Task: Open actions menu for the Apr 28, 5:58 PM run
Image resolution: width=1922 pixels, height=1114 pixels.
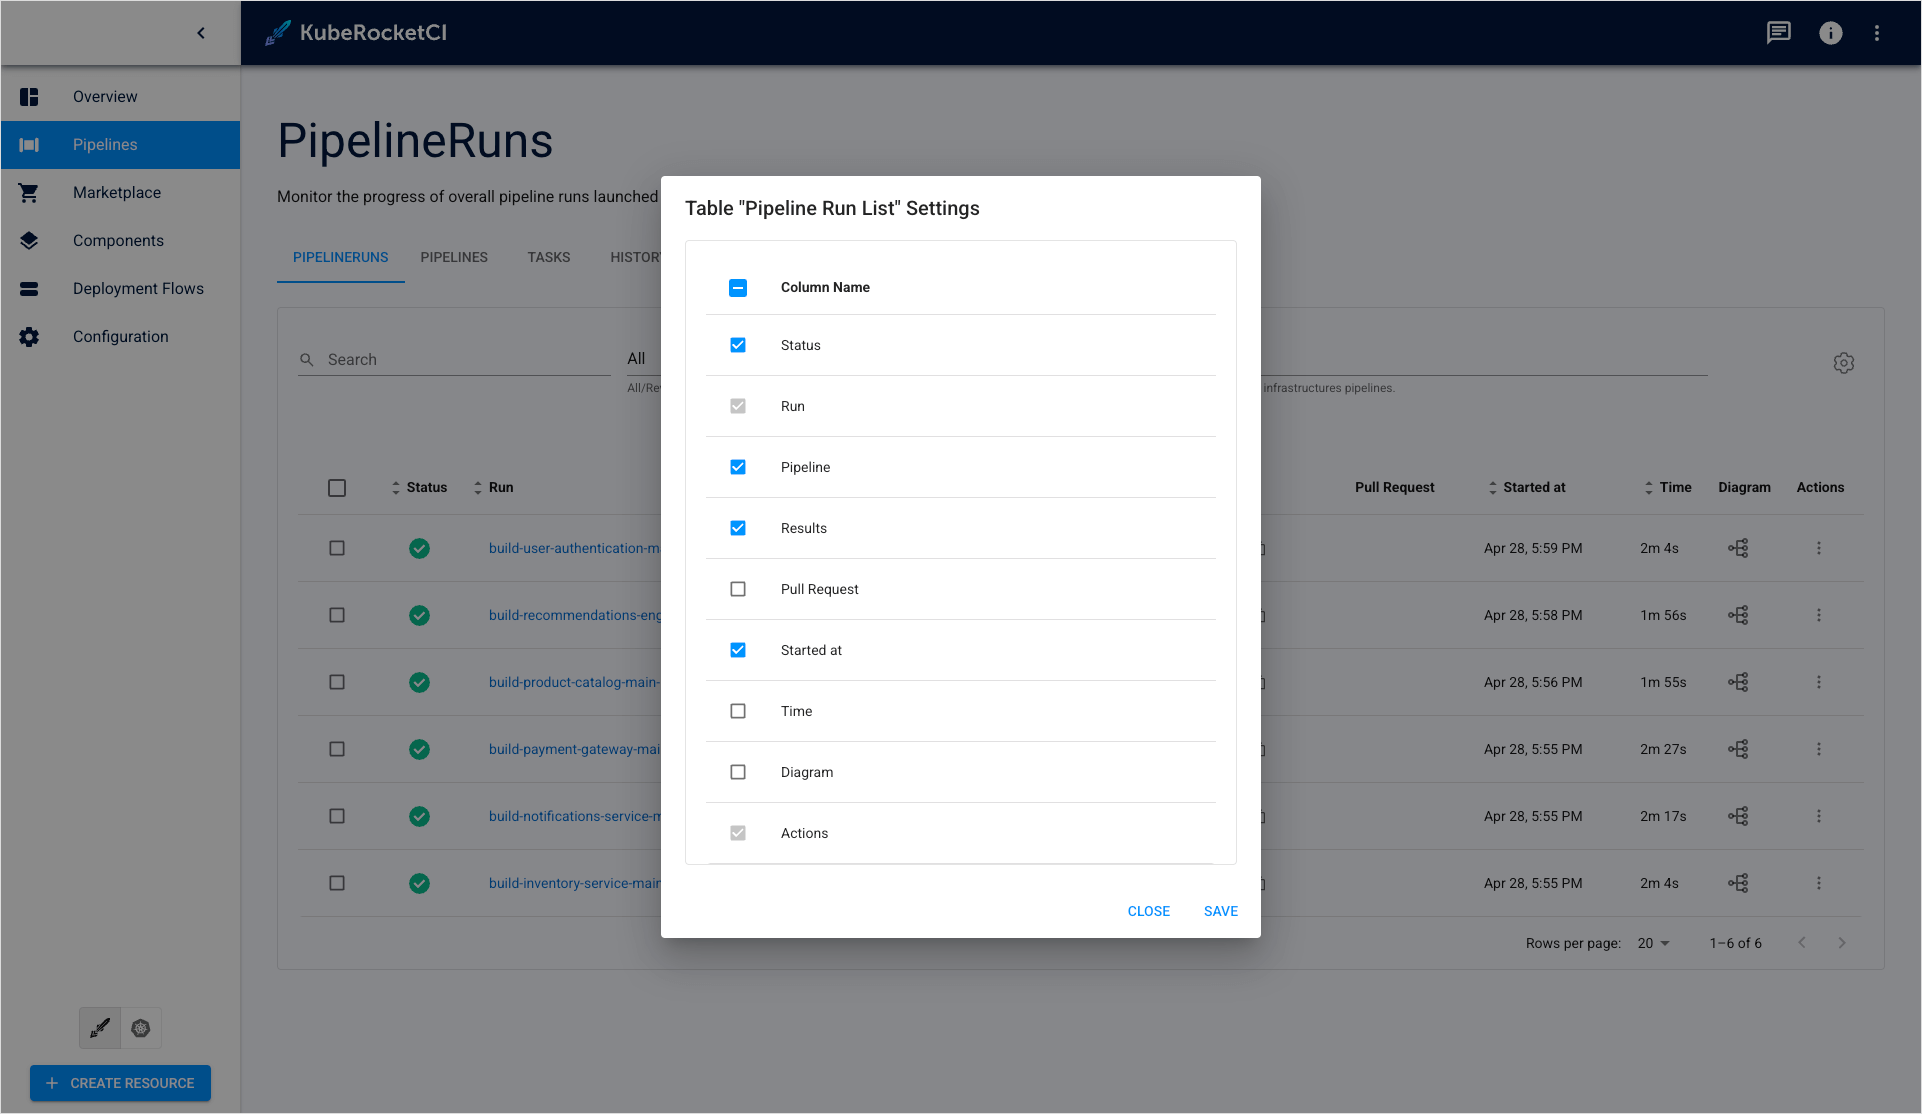Action: [1818, 615]
